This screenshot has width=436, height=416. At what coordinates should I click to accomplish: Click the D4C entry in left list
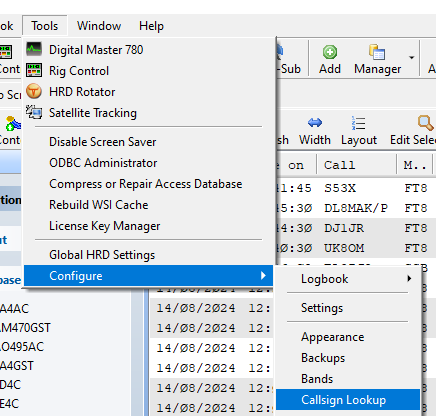10,385
